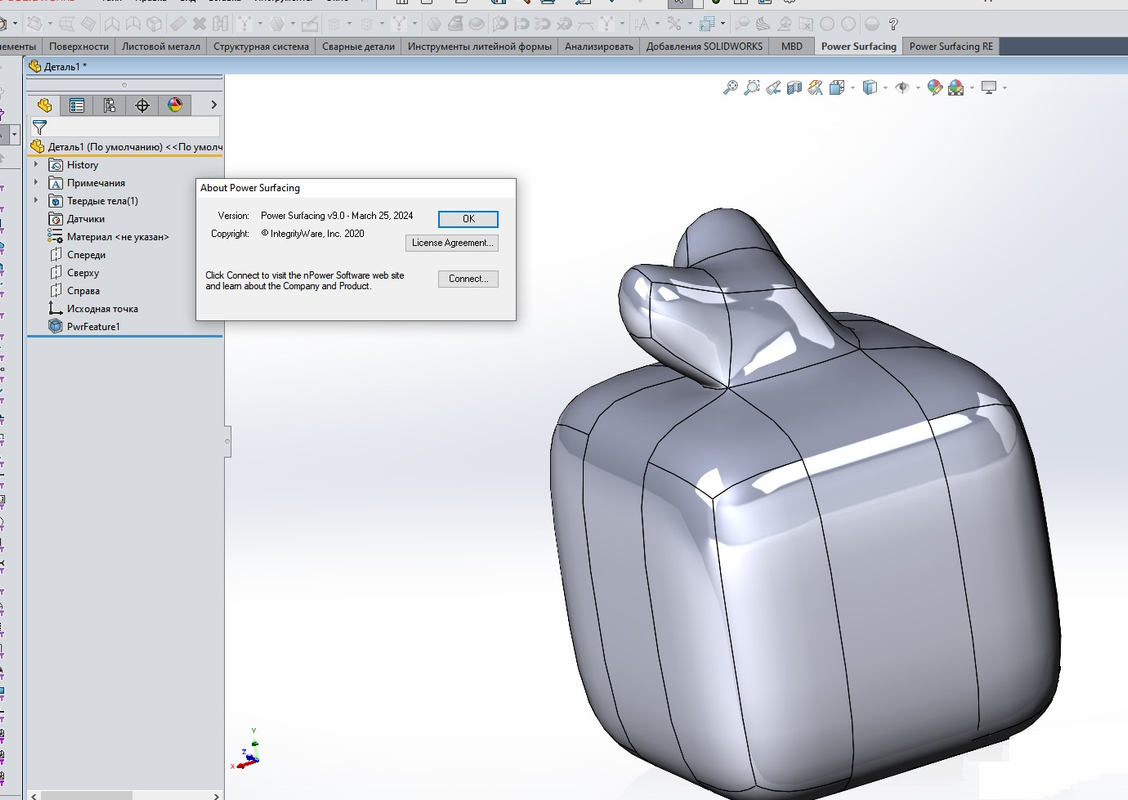Click Zoom to Area icon

(752, 88)
